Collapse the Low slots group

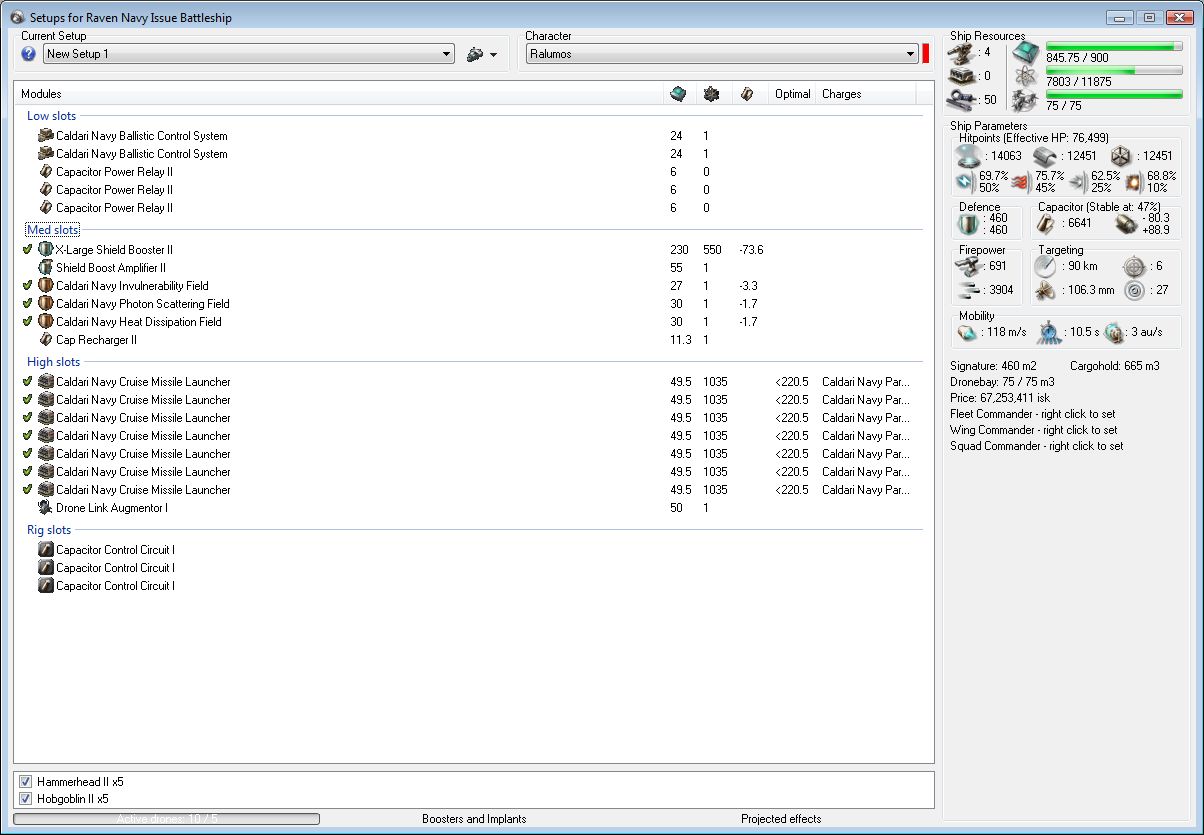click(x=51, y=116)
